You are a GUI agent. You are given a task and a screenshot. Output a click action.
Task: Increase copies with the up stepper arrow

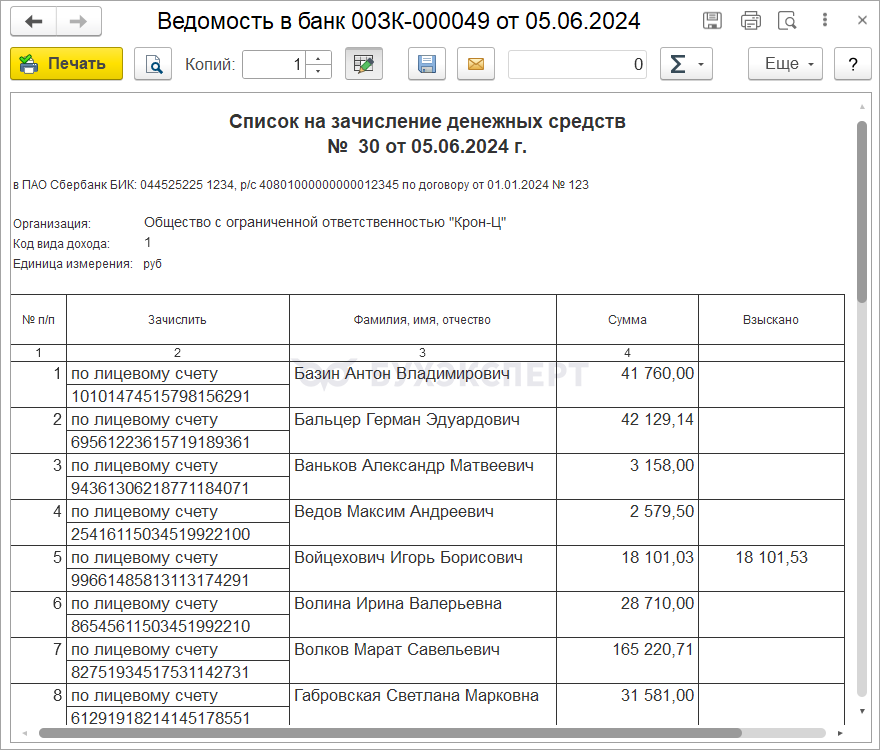click(318, 58)
